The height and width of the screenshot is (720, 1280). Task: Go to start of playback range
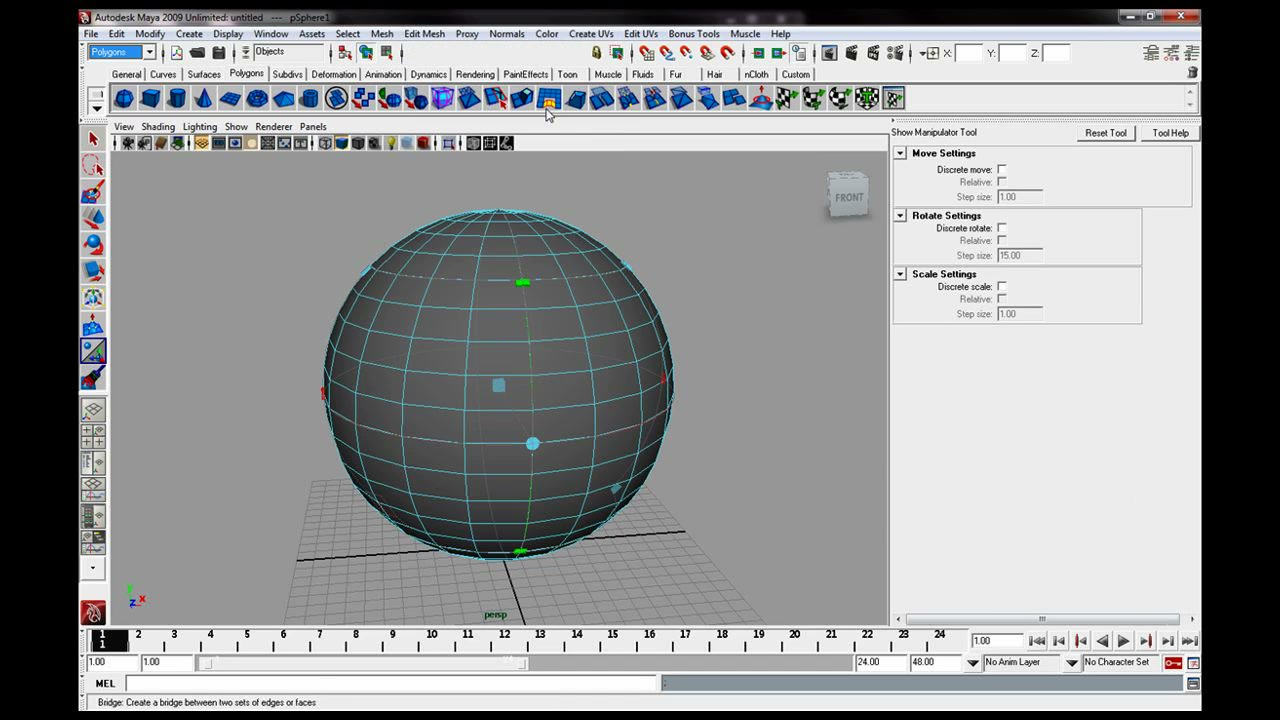[1036, 641]
